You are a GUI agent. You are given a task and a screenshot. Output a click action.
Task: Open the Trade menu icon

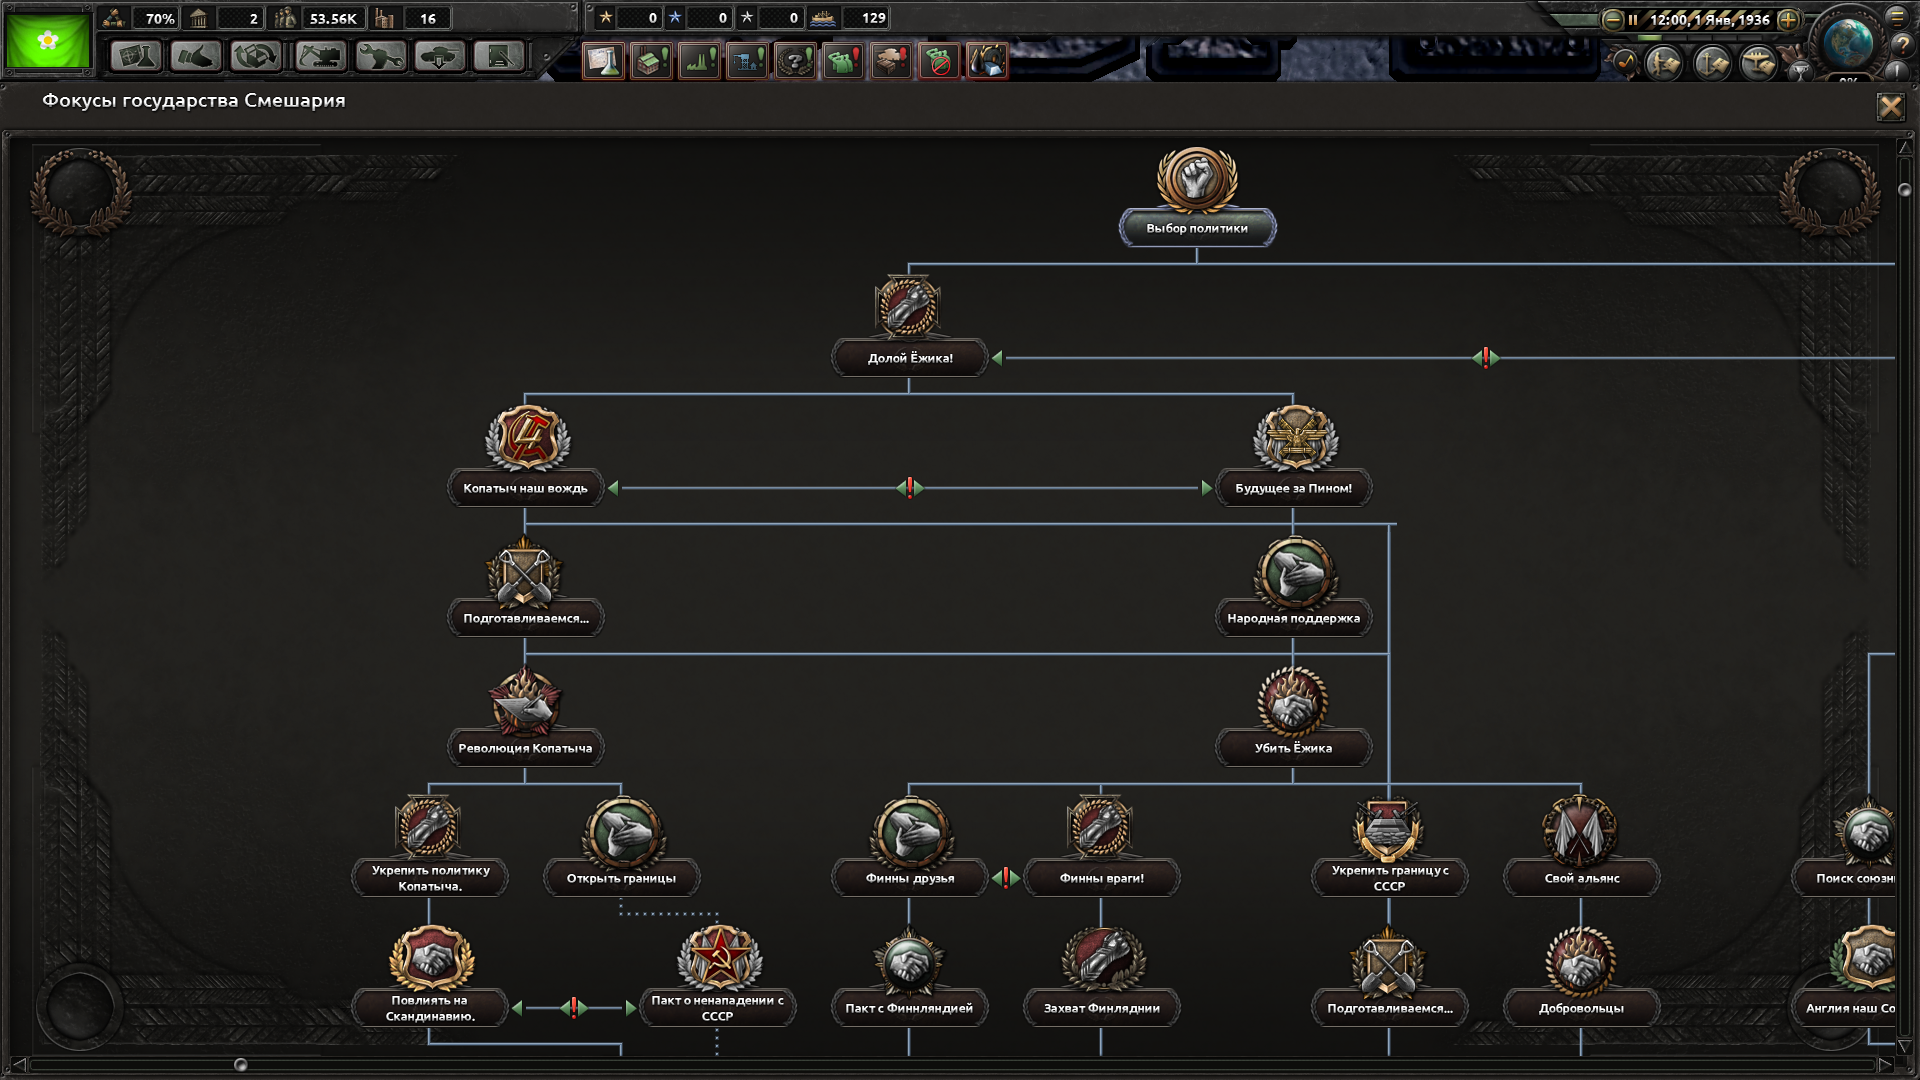click(x=256, y=56)
